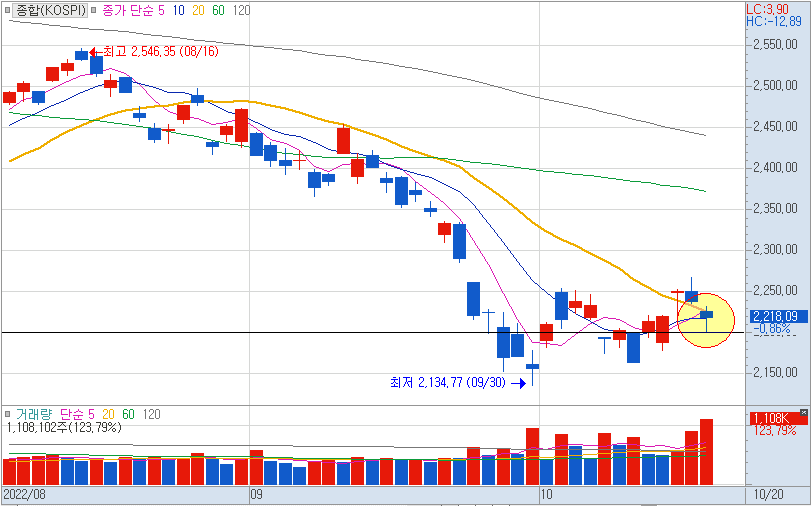Image resolution: width=811 pixels, height=506 pixels.
Task: Click the 1,108,102주(123.79%) volume readout
Action: pos(65,428)
